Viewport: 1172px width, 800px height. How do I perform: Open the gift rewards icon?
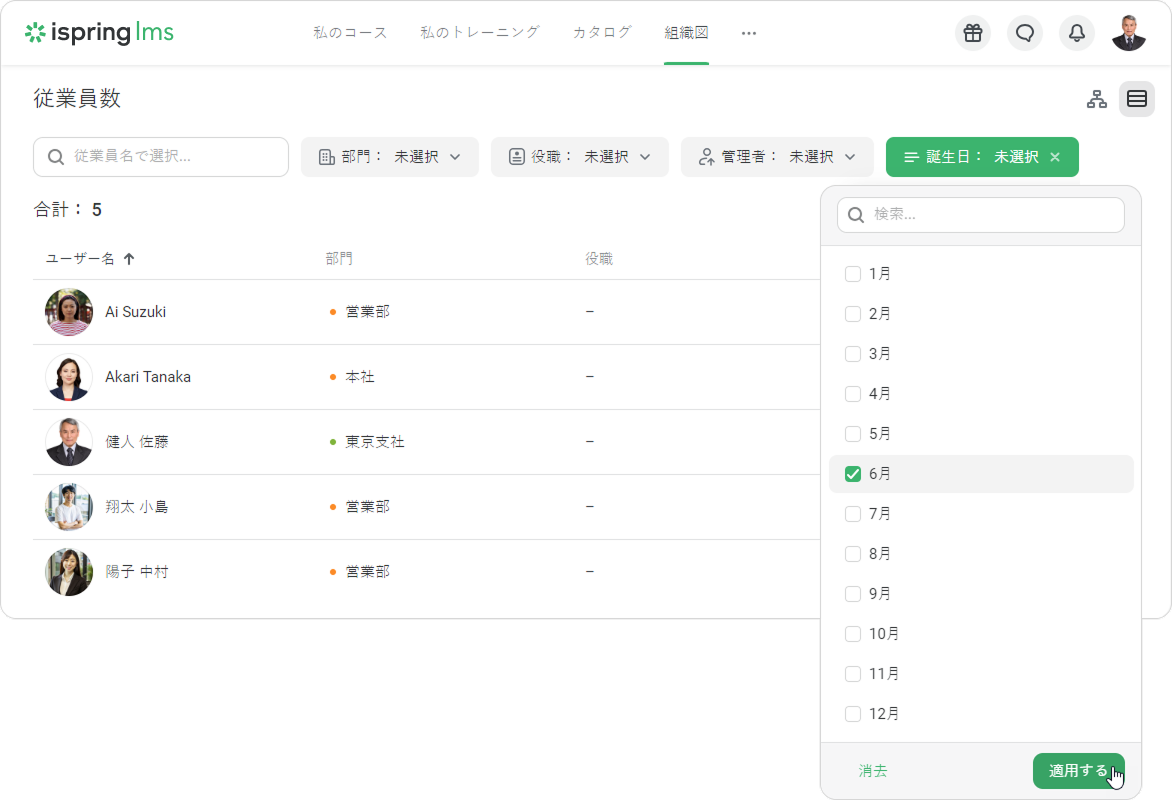[x=973, y=33]
